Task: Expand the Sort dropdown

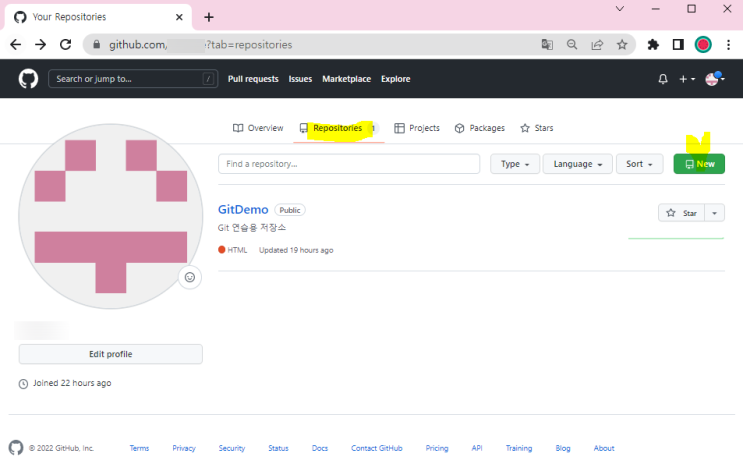Action: point(639,164)
